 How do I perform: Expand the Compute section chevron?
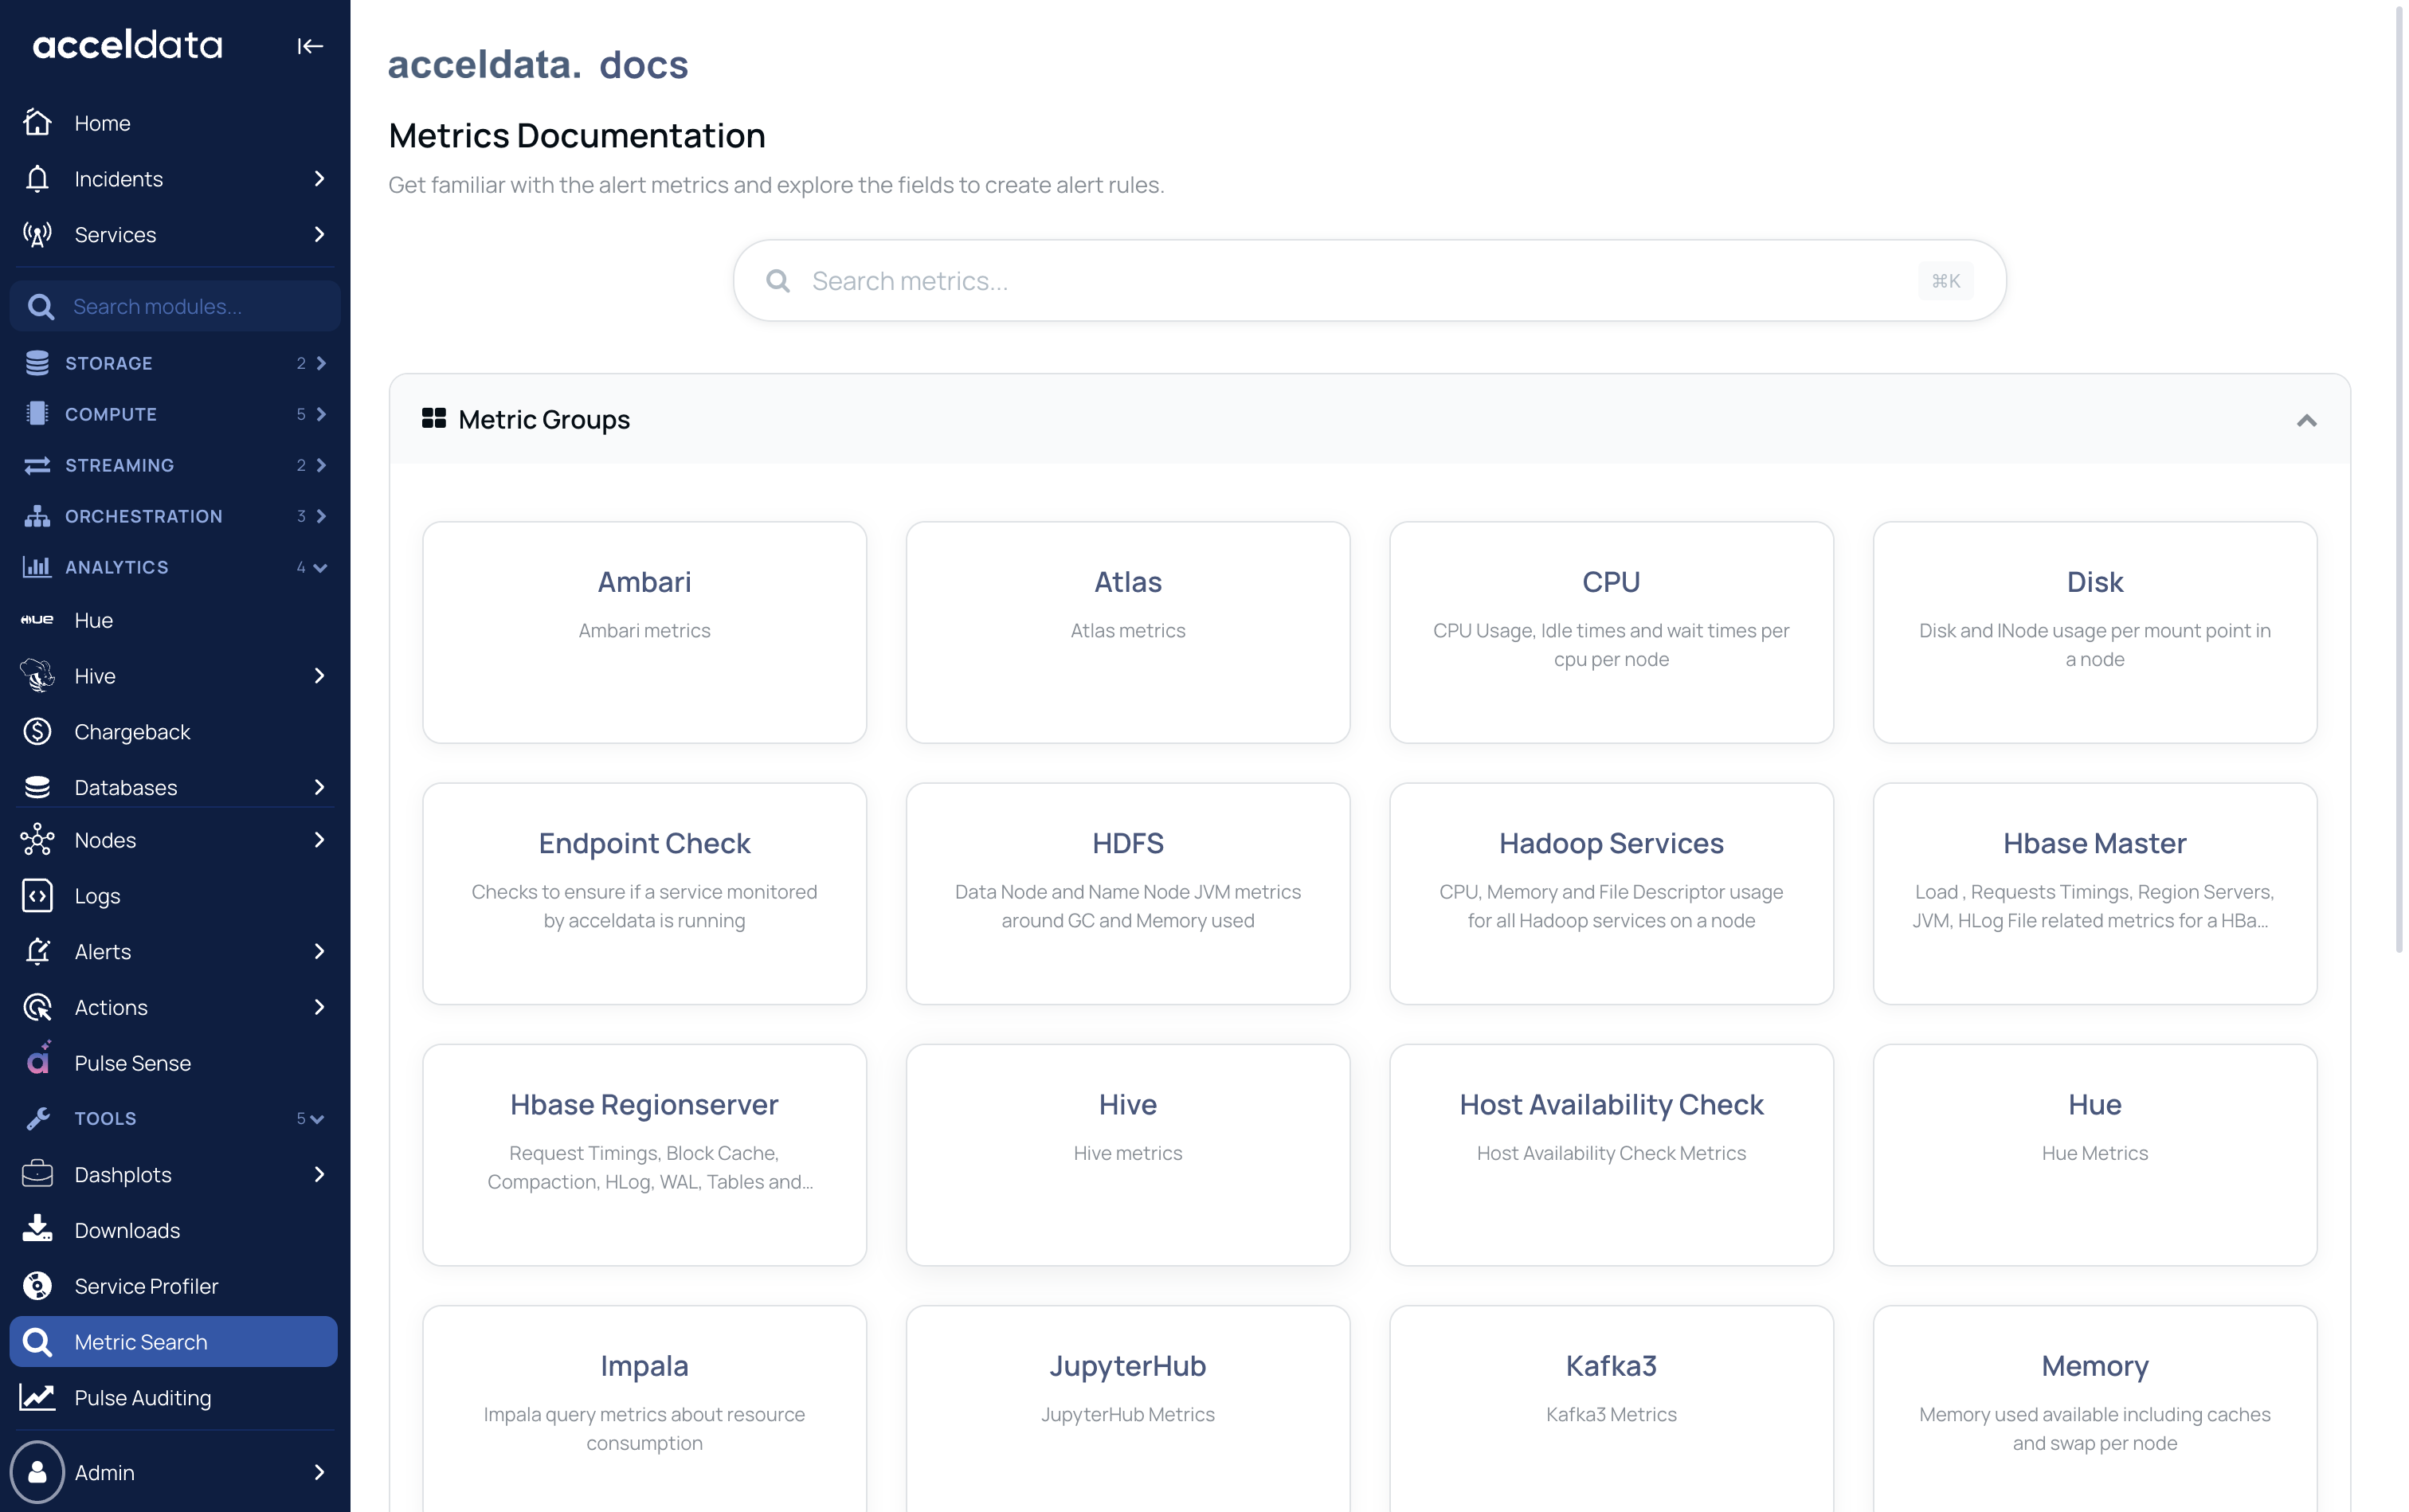pyautogui.click(x=321, y=414)
